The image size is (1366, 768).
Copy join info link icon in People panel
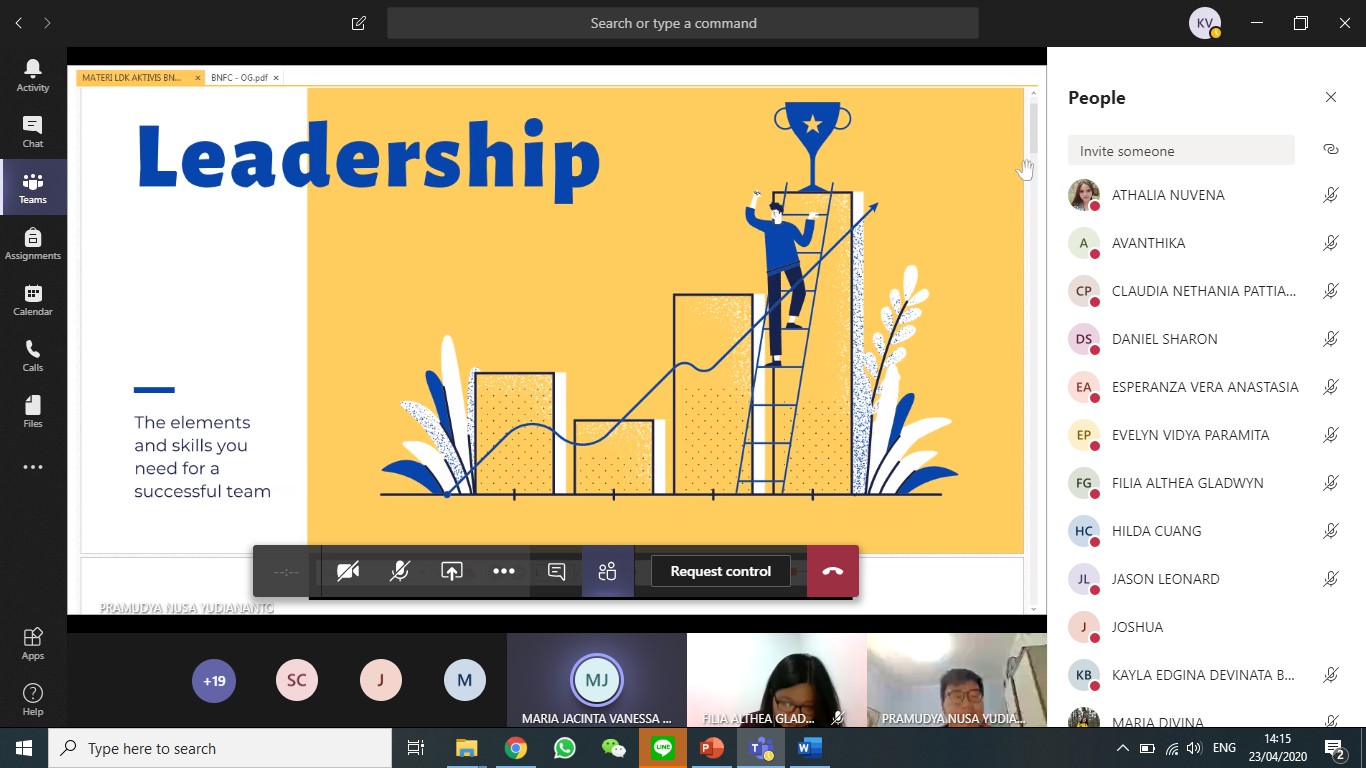[x=1330, y=150]
